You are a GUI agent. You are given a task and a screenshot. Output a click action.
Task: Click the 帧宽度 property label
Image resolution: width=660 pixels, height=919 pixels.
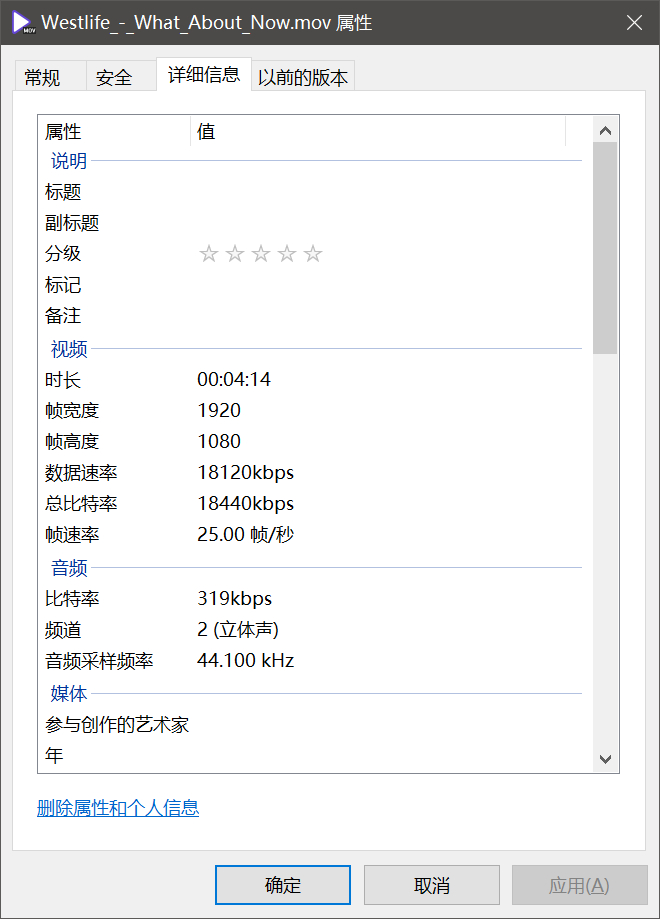72,410
